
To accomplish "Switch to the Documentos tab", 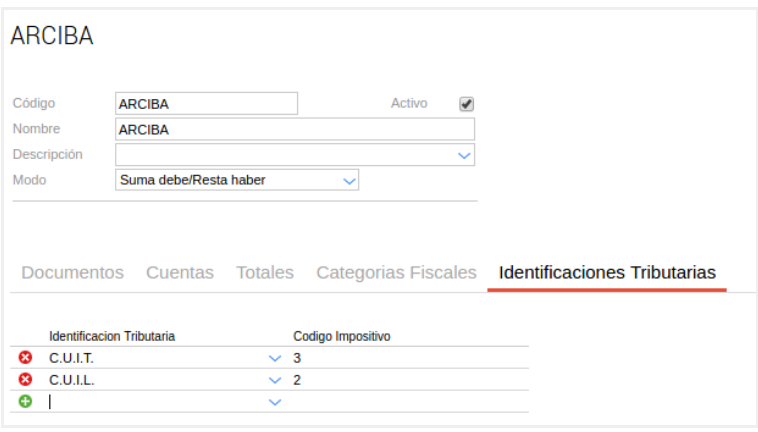I will click(73, 272).
